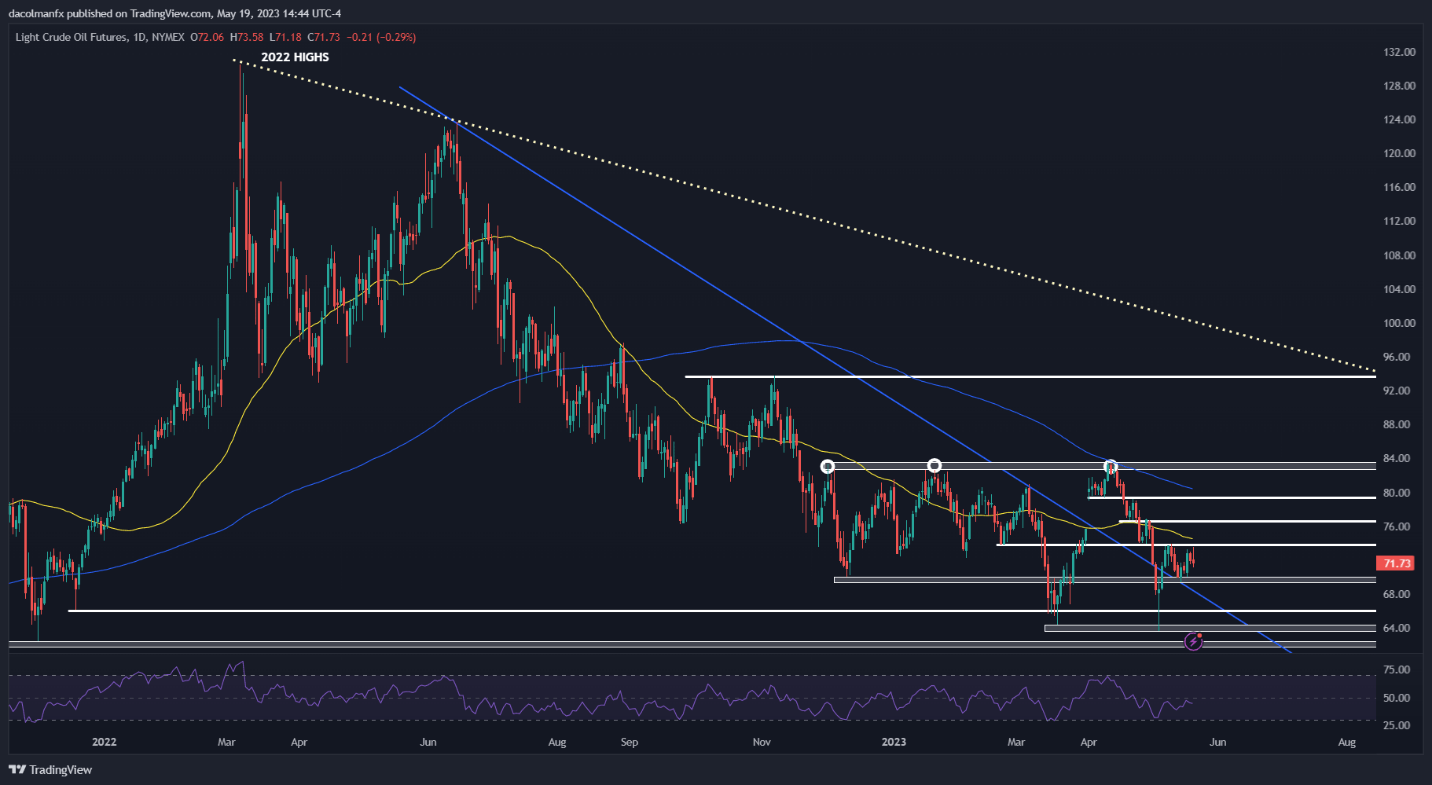Click the 128.00 price axis label
Image resolution: width=1432 pixels, height=785 pixels.
coord(1400,86)
